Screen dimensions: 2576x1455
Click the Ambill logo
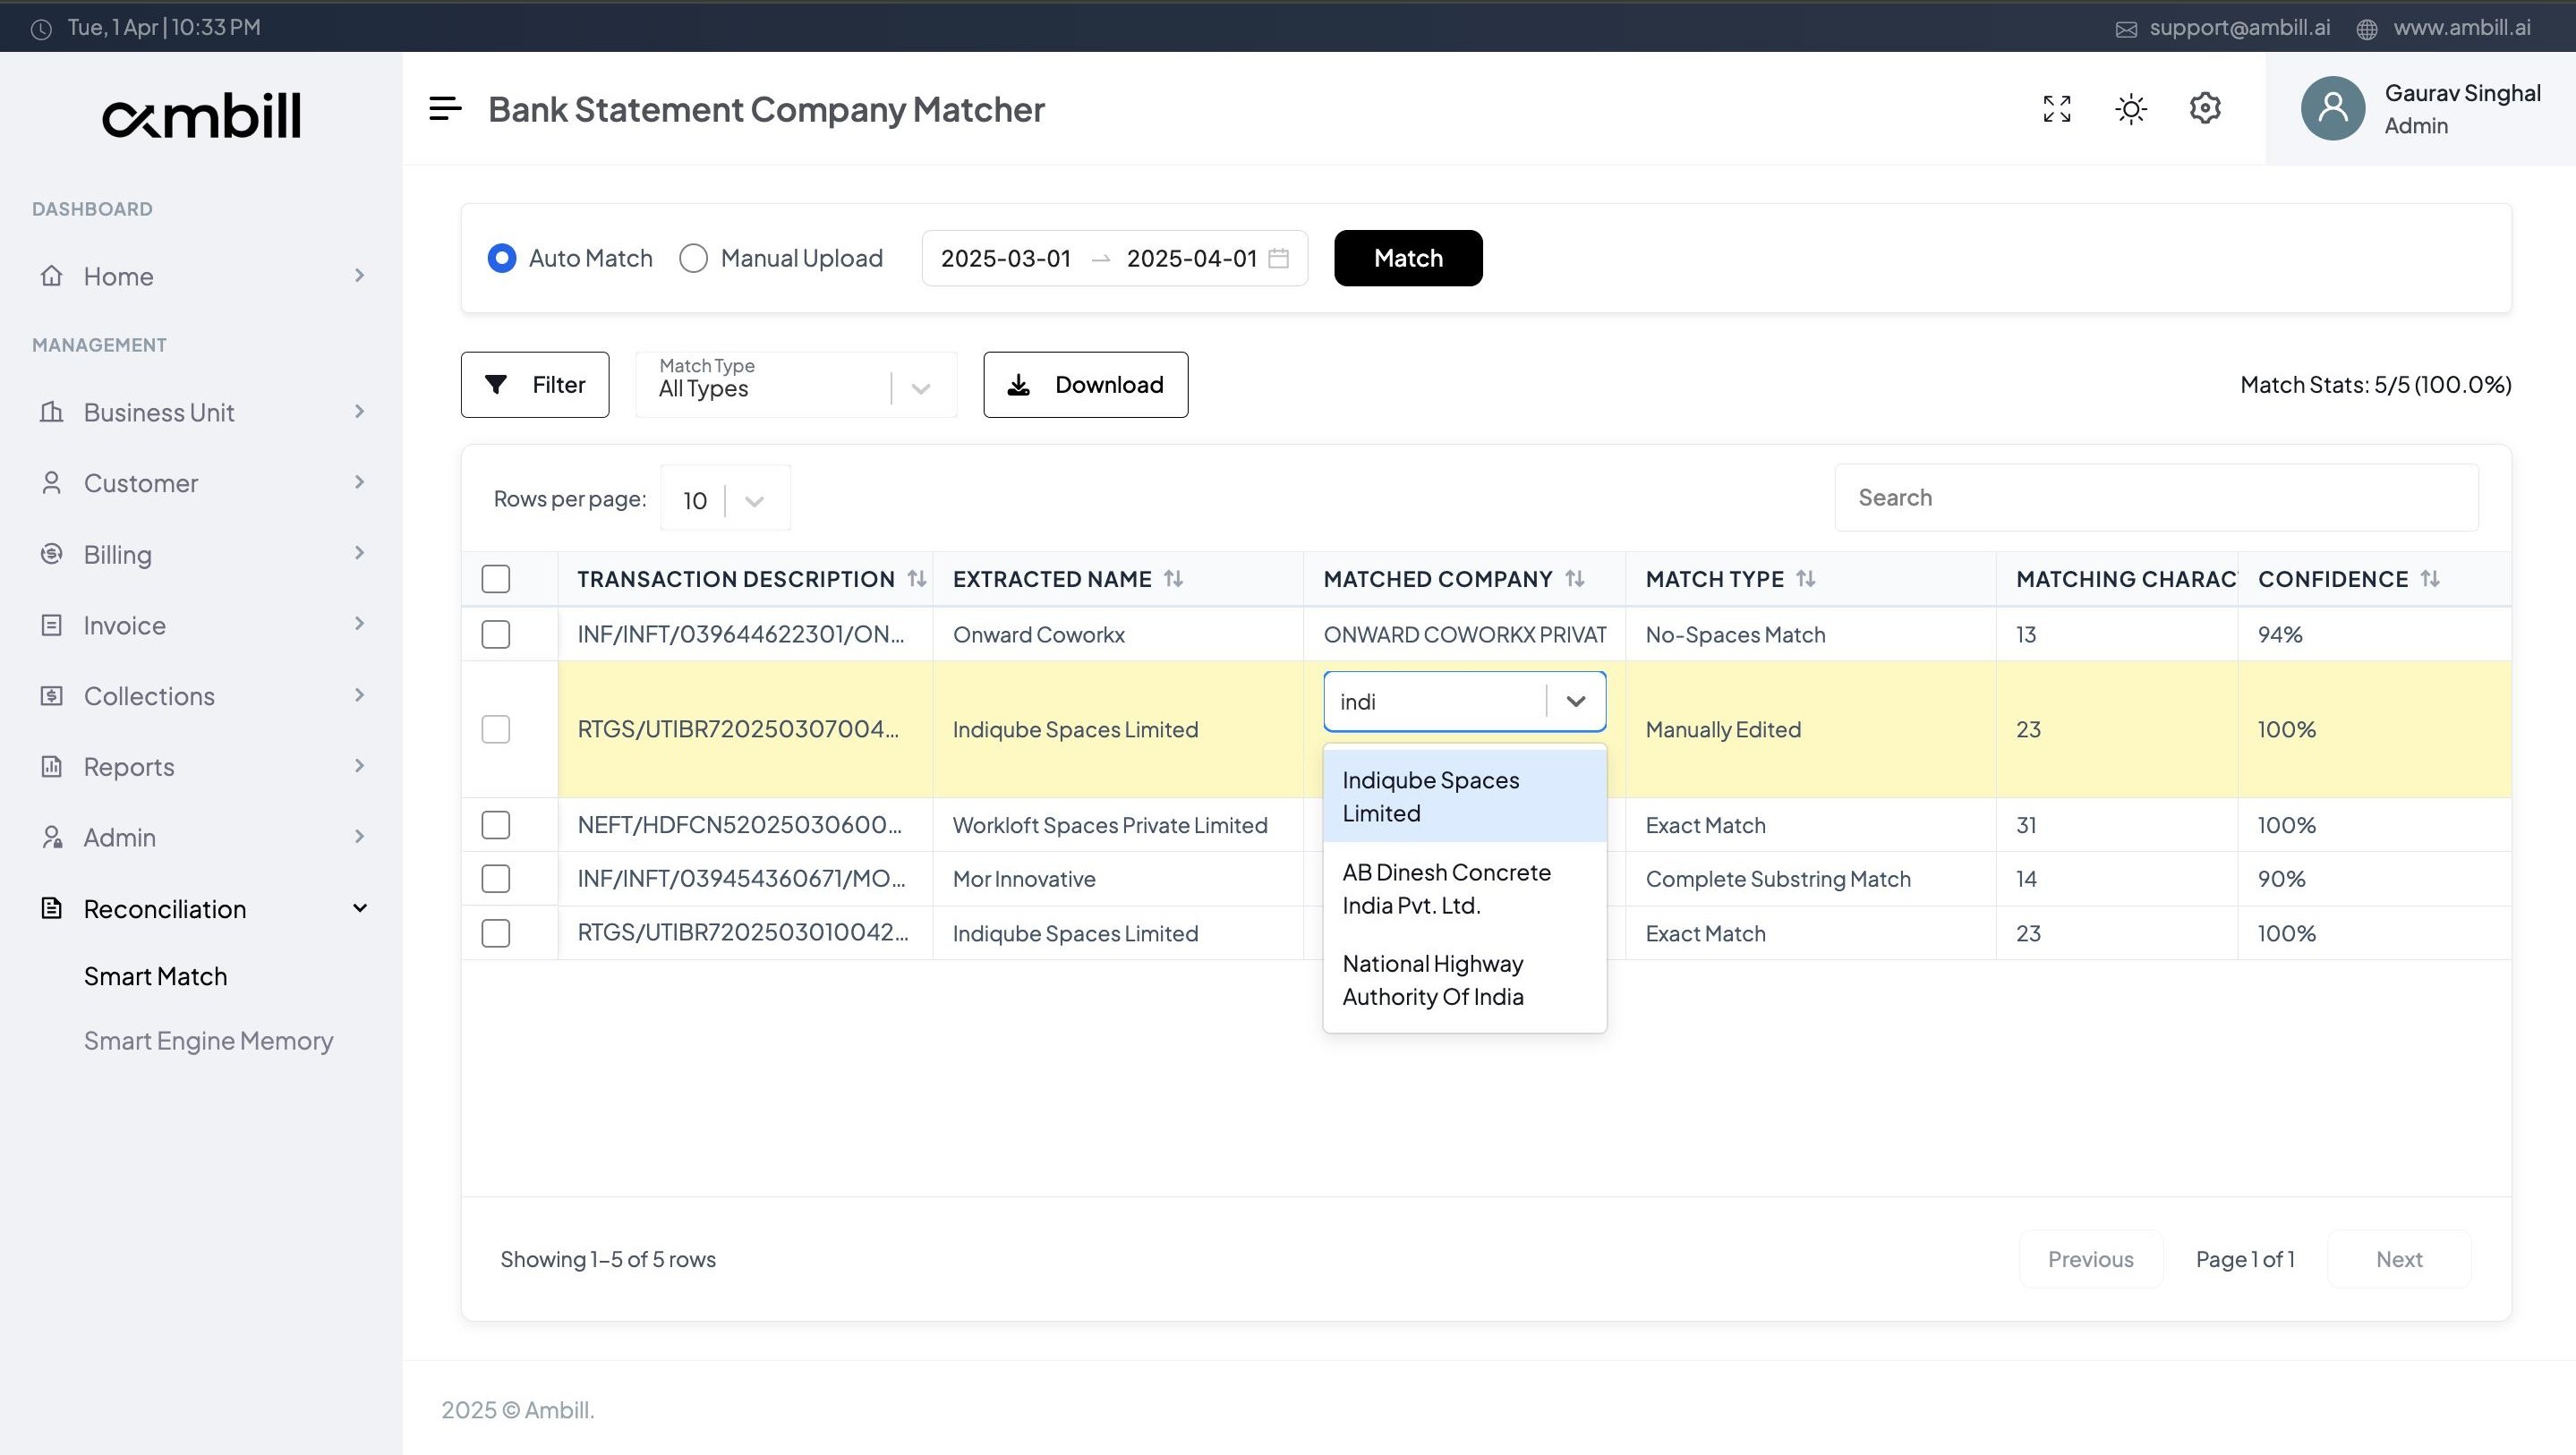pos(201,115)
